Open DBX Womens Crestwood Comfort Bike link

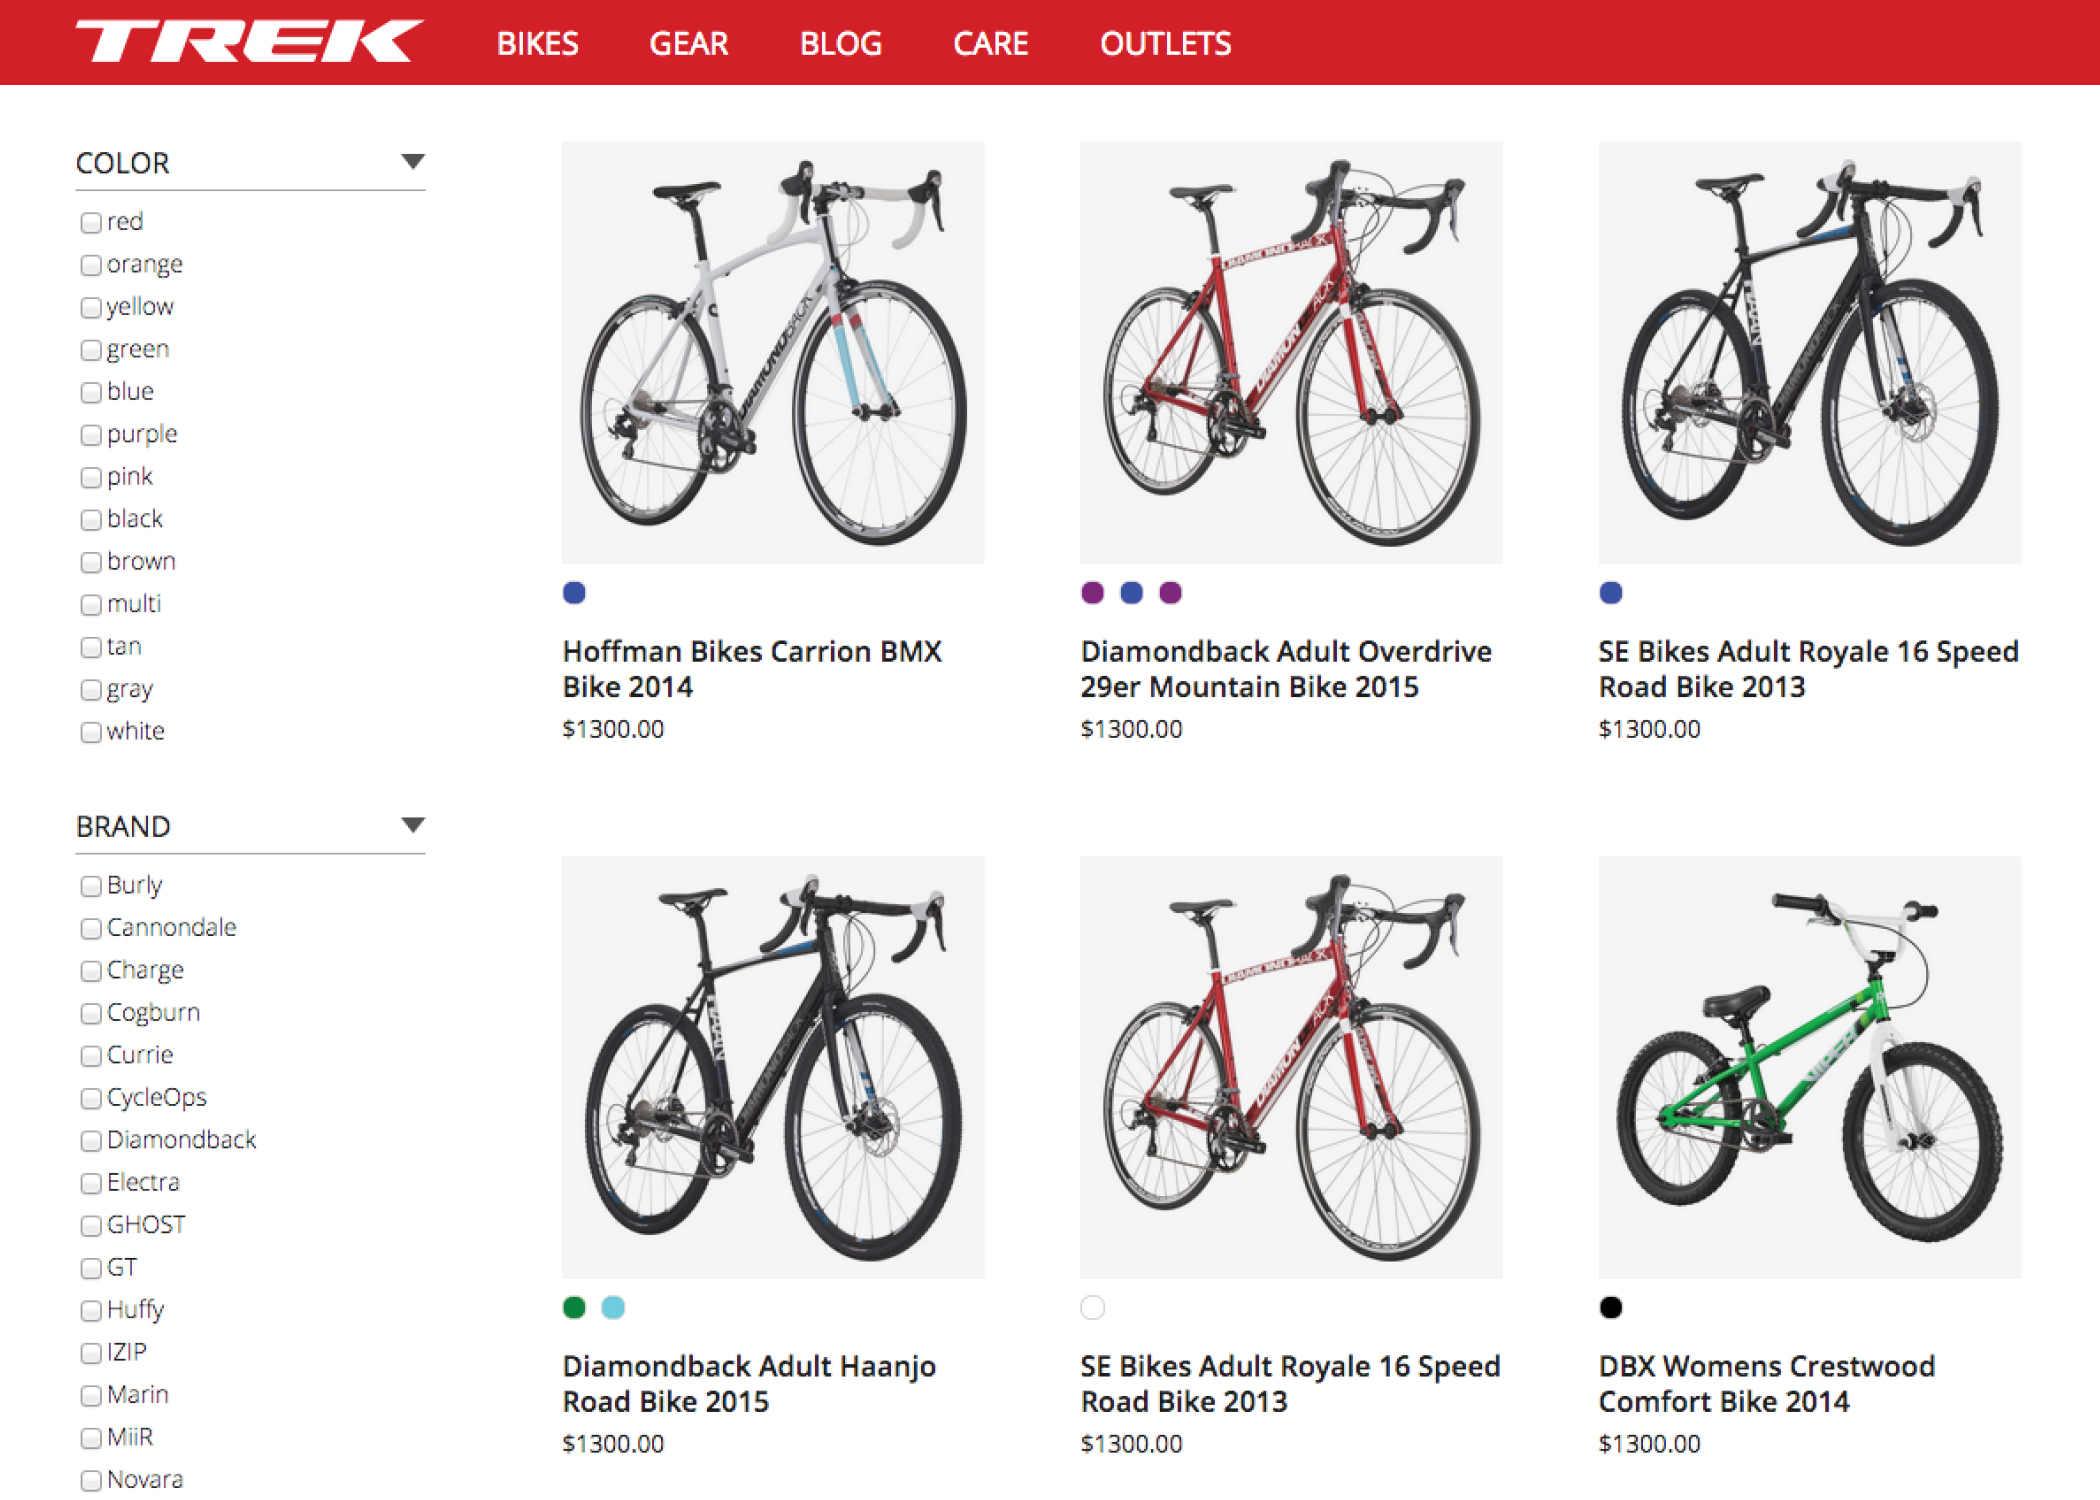1766,1384
